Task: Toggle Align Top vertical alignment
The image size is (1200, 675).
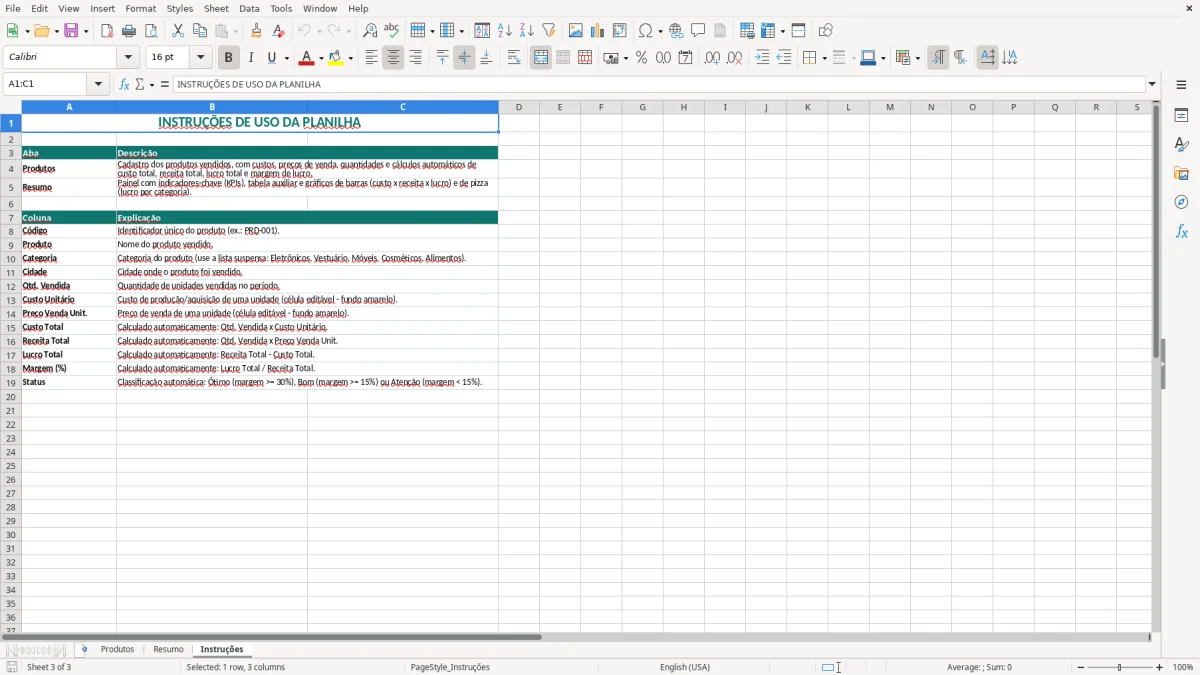Action: point(442,58)
